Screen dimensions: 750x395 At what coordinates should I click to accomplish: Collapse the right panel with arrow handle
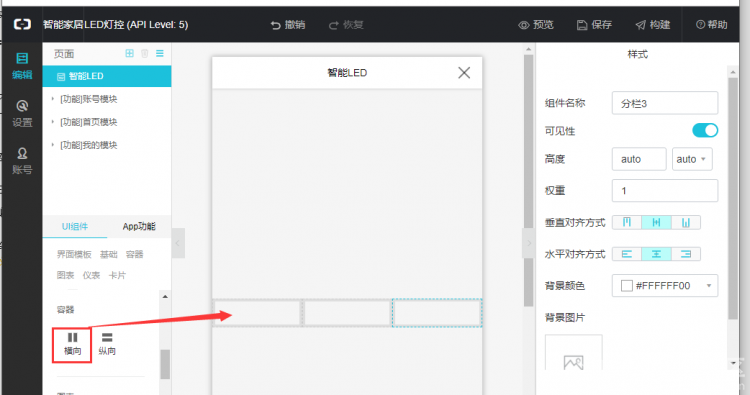(x=529, y=243)
